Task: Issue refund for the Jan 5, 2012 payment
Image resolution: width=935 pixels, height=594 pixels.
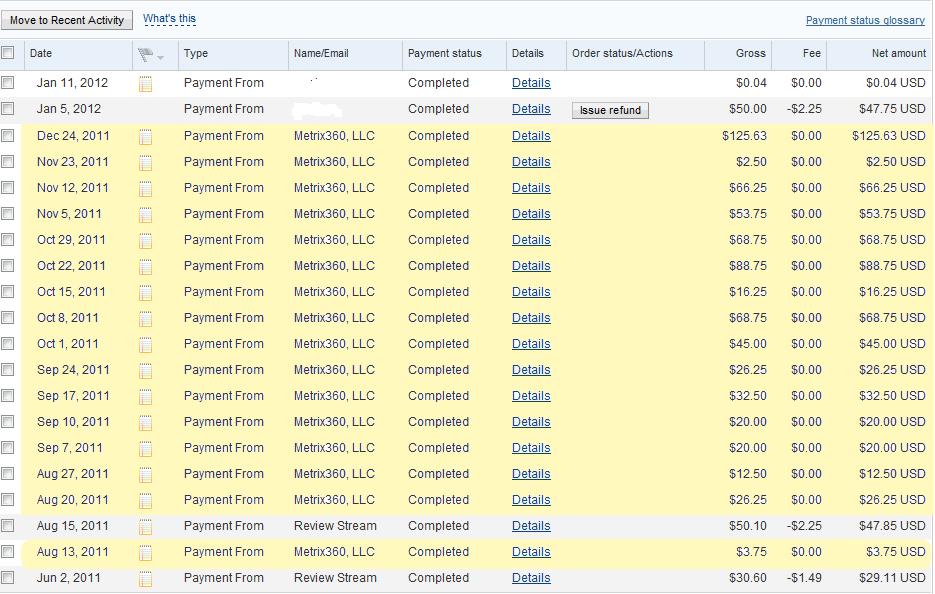Action: coord(609,111)
